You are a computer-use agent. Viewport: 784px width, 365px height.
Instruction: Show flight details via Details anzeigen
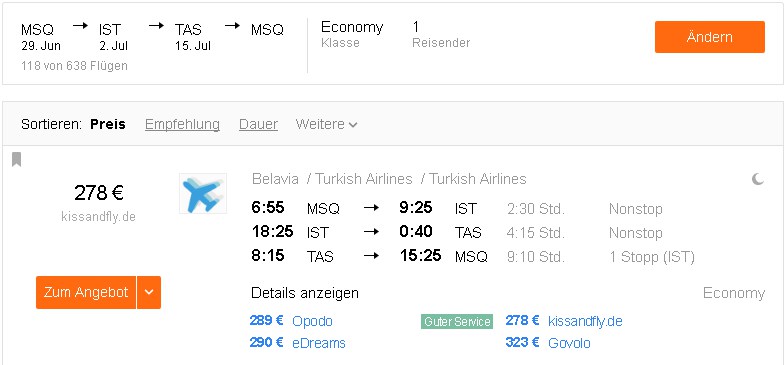[x=305, y=293]
